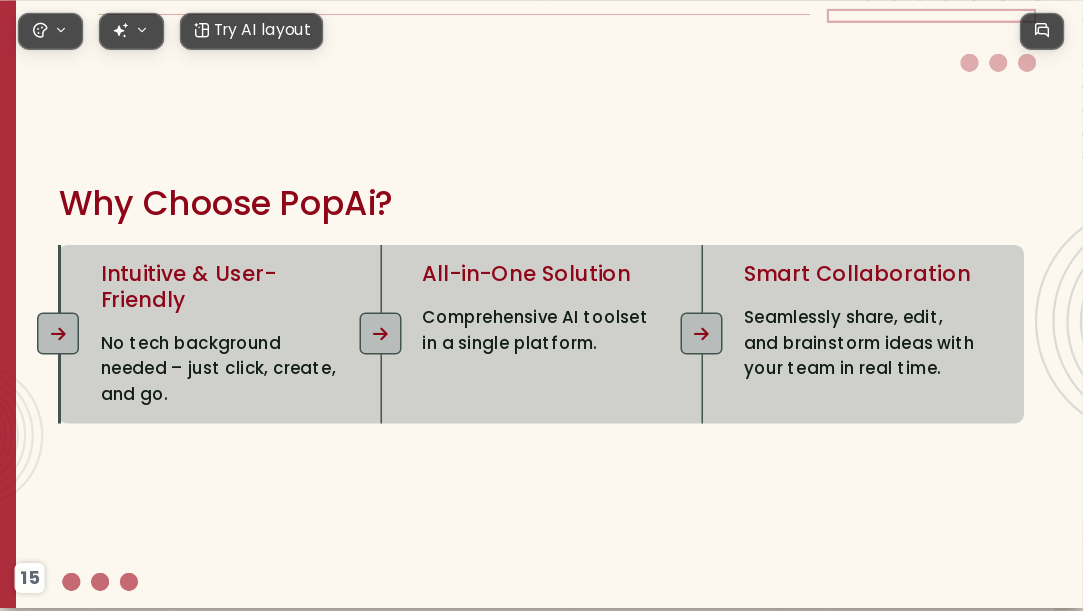Select the text Comprehensive AI toolset
Image resolution: width=1083 pixels, height=611 pixels.
(x=534, y=330)
